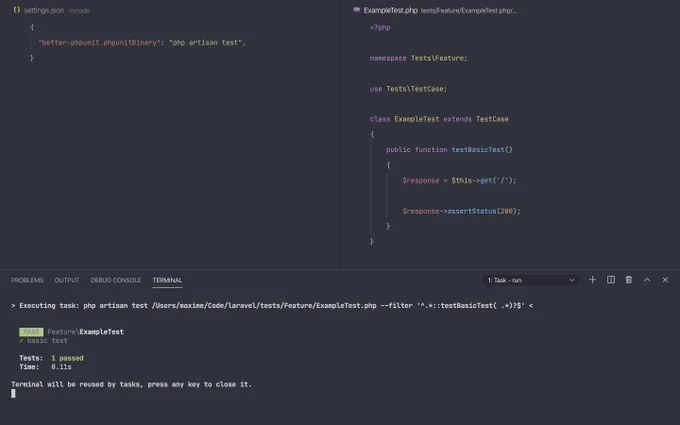680x425 pixels.
Task: Kill terminal using trash icon
Action: (629, 280)
